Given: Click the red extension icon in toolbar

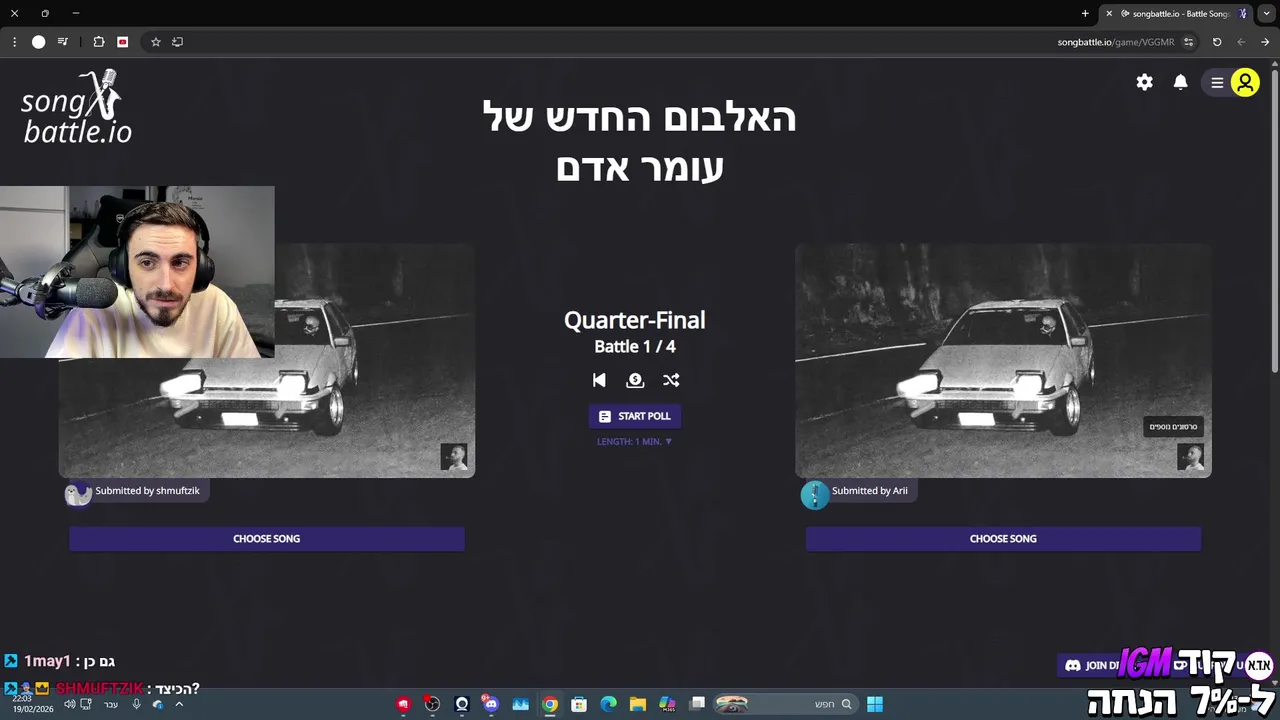Looking at the screenshot, I should click(x=123, y=42).
